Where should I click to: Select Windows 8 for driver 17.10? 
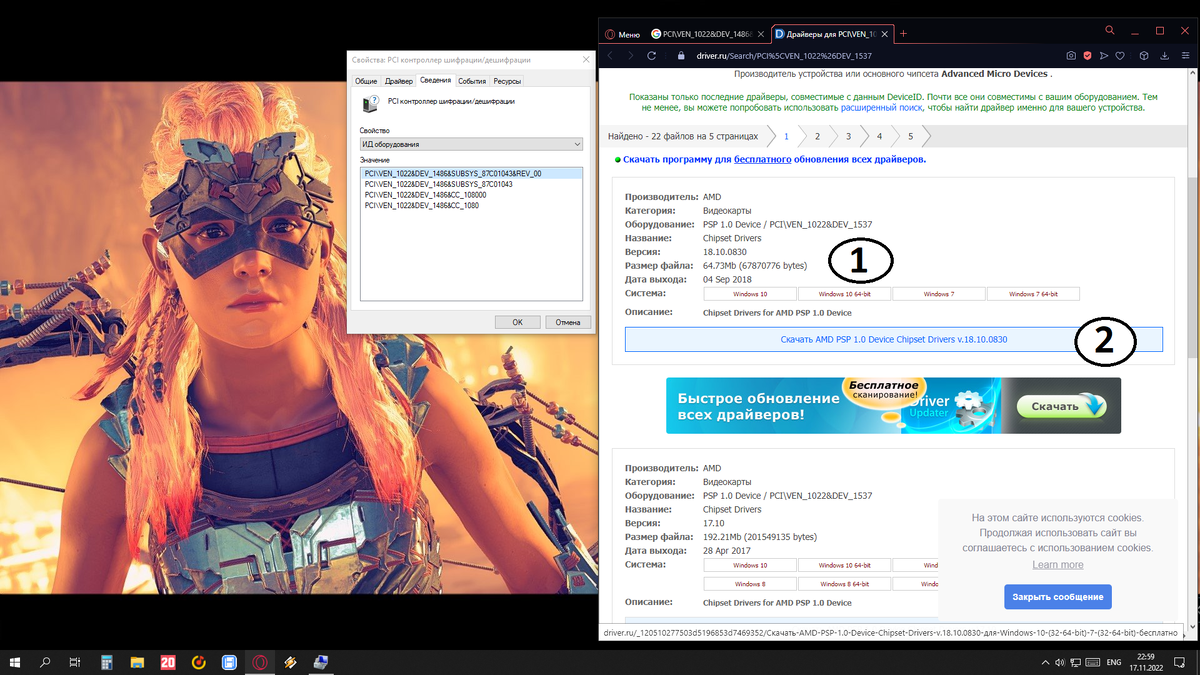click(x=750, y=584)
